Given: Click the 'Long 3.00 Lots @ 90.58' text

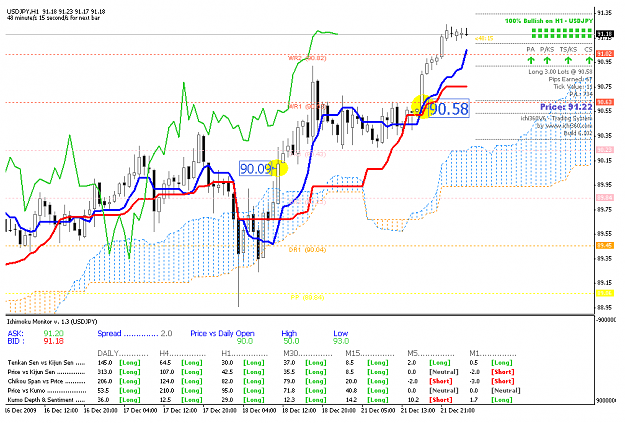Looking at the screenshot, I should pos(560,72).
